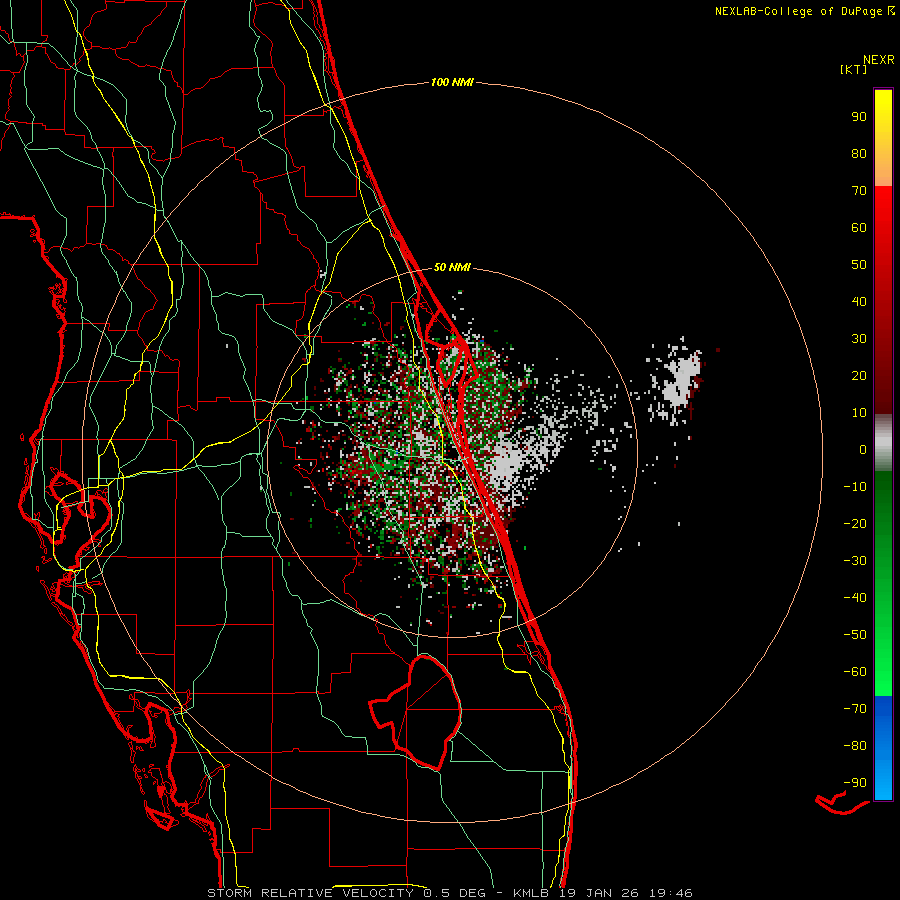900x900 pixels.
Task: Click the "-80" legend value
Action: pyautogui.click(x=855, y=746)
